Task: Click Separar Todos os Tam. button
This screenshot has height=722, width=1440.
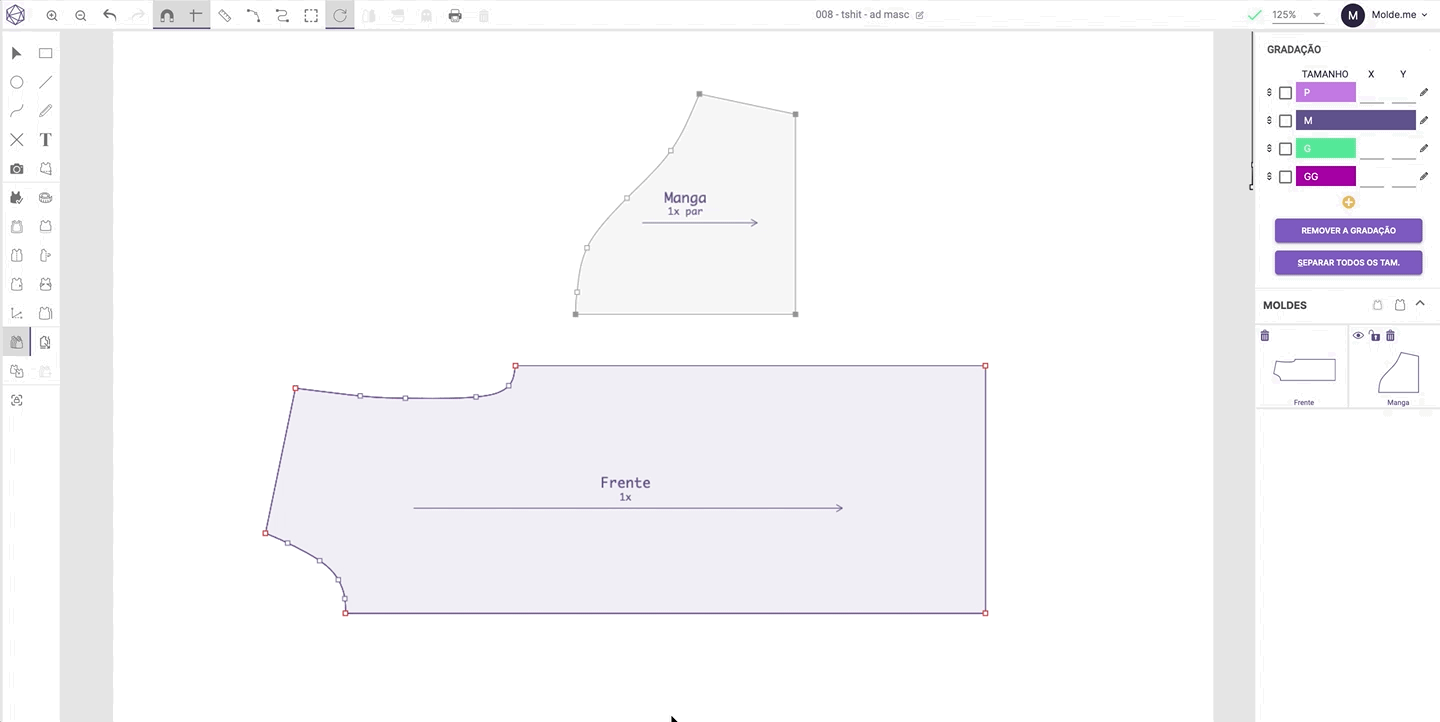Action: tap(1348, 263)
